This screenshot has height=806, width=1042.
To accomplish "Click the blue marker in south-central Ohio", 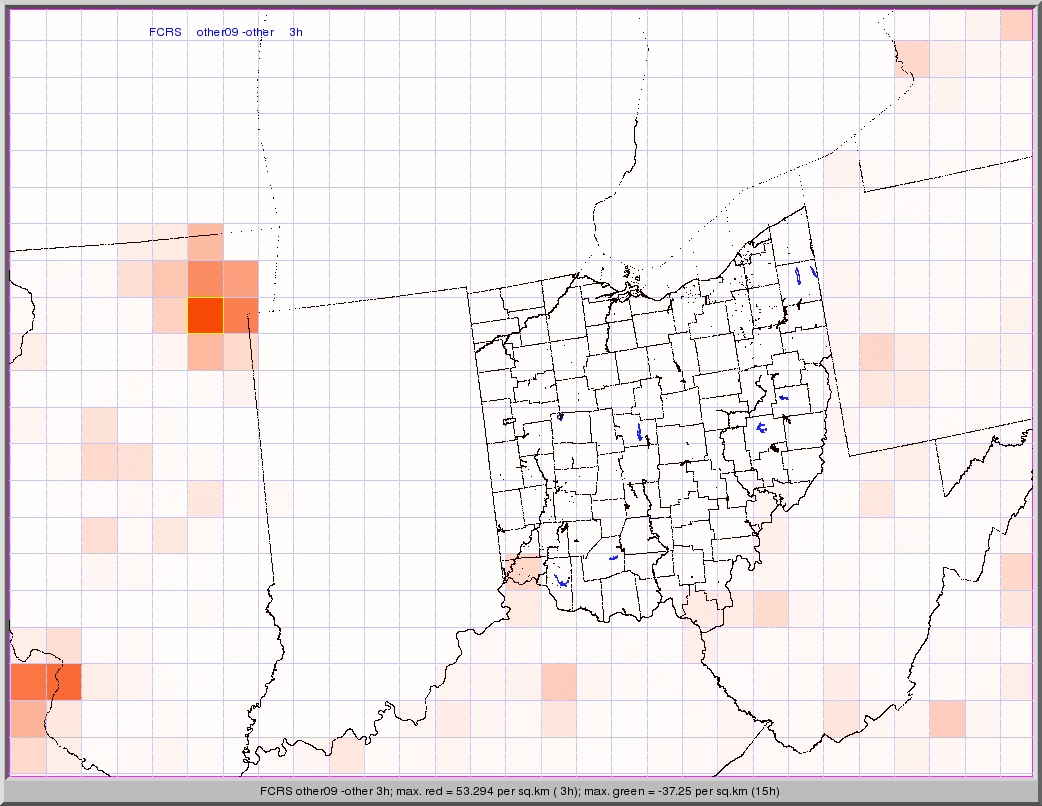I will 613,557.
